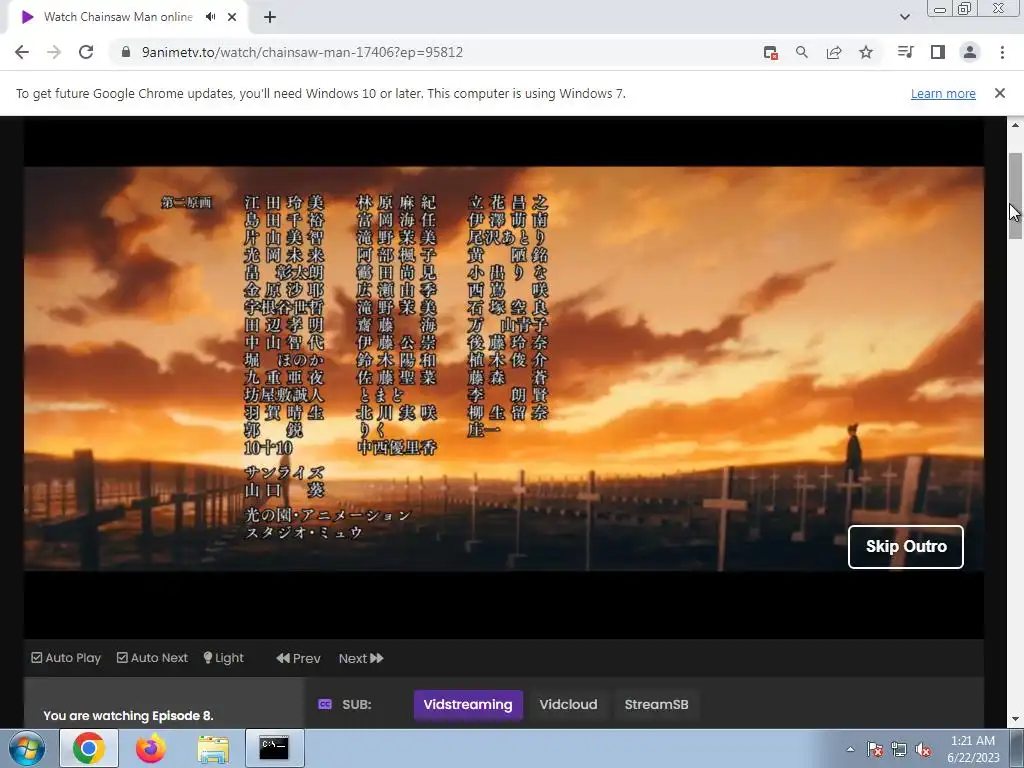The height and width of the screenshot is (768, 1024).
Task: Bookmark this page with the star icon
Action: coord(866,52)
